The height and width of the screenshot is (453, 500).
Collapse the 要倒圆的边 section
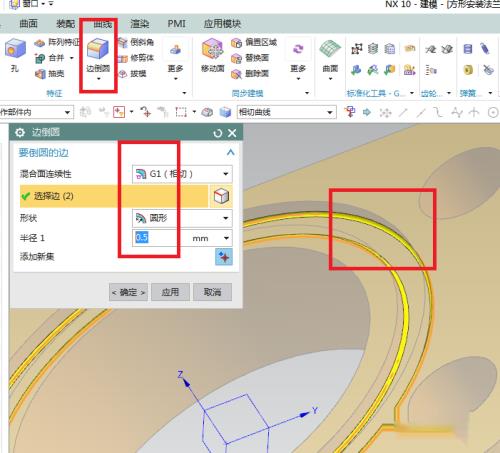pyautogui.click(x=230, y=152)
